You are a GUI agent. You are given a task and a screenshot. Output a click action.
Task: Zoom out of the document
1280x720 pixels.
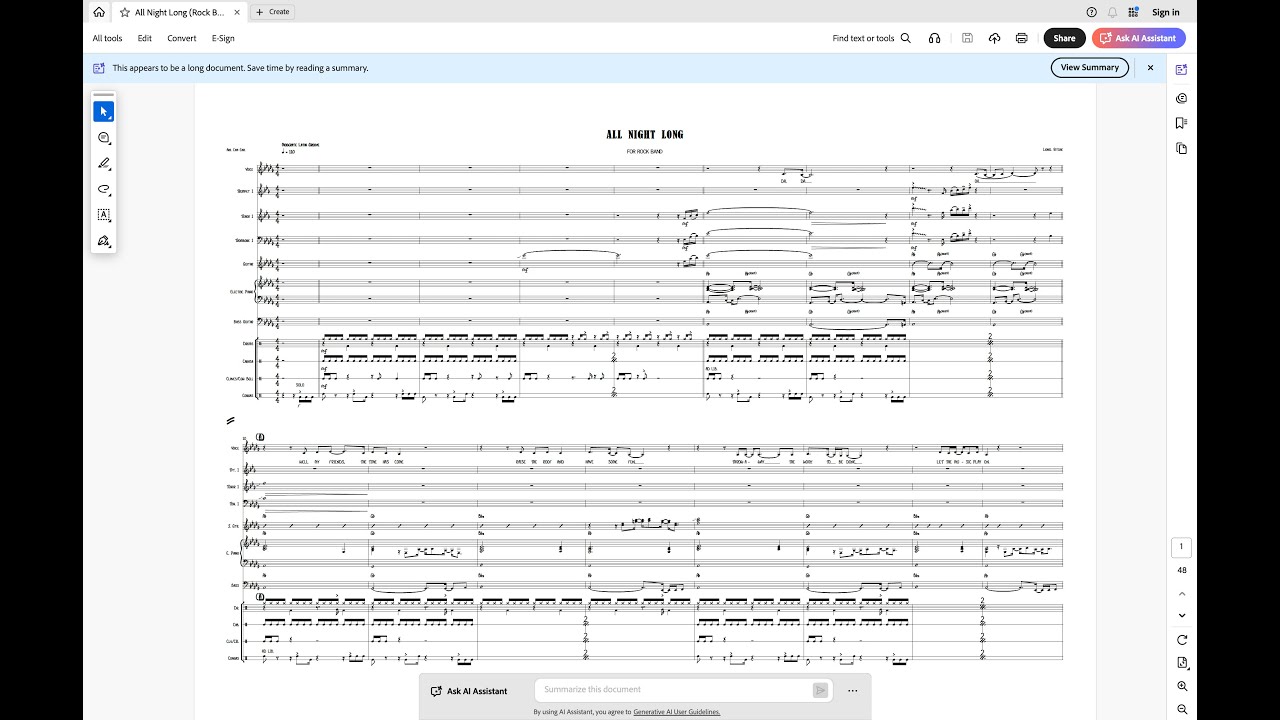point(1182,709)
